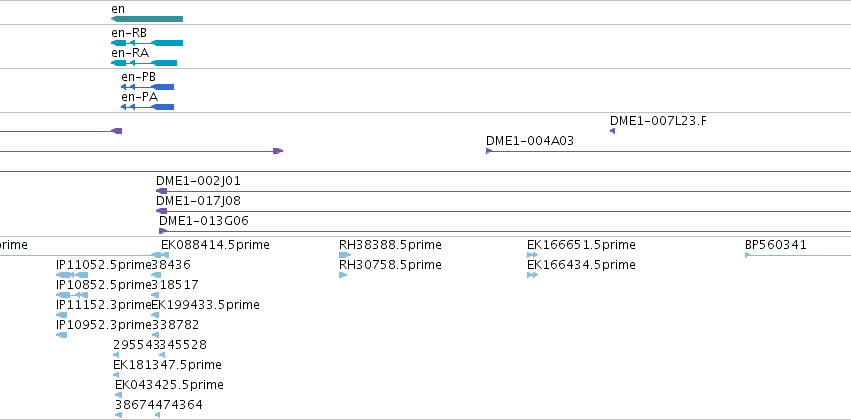
Task: Click the EK166434.5prime double arrow glyph
Action: (532, 275)
